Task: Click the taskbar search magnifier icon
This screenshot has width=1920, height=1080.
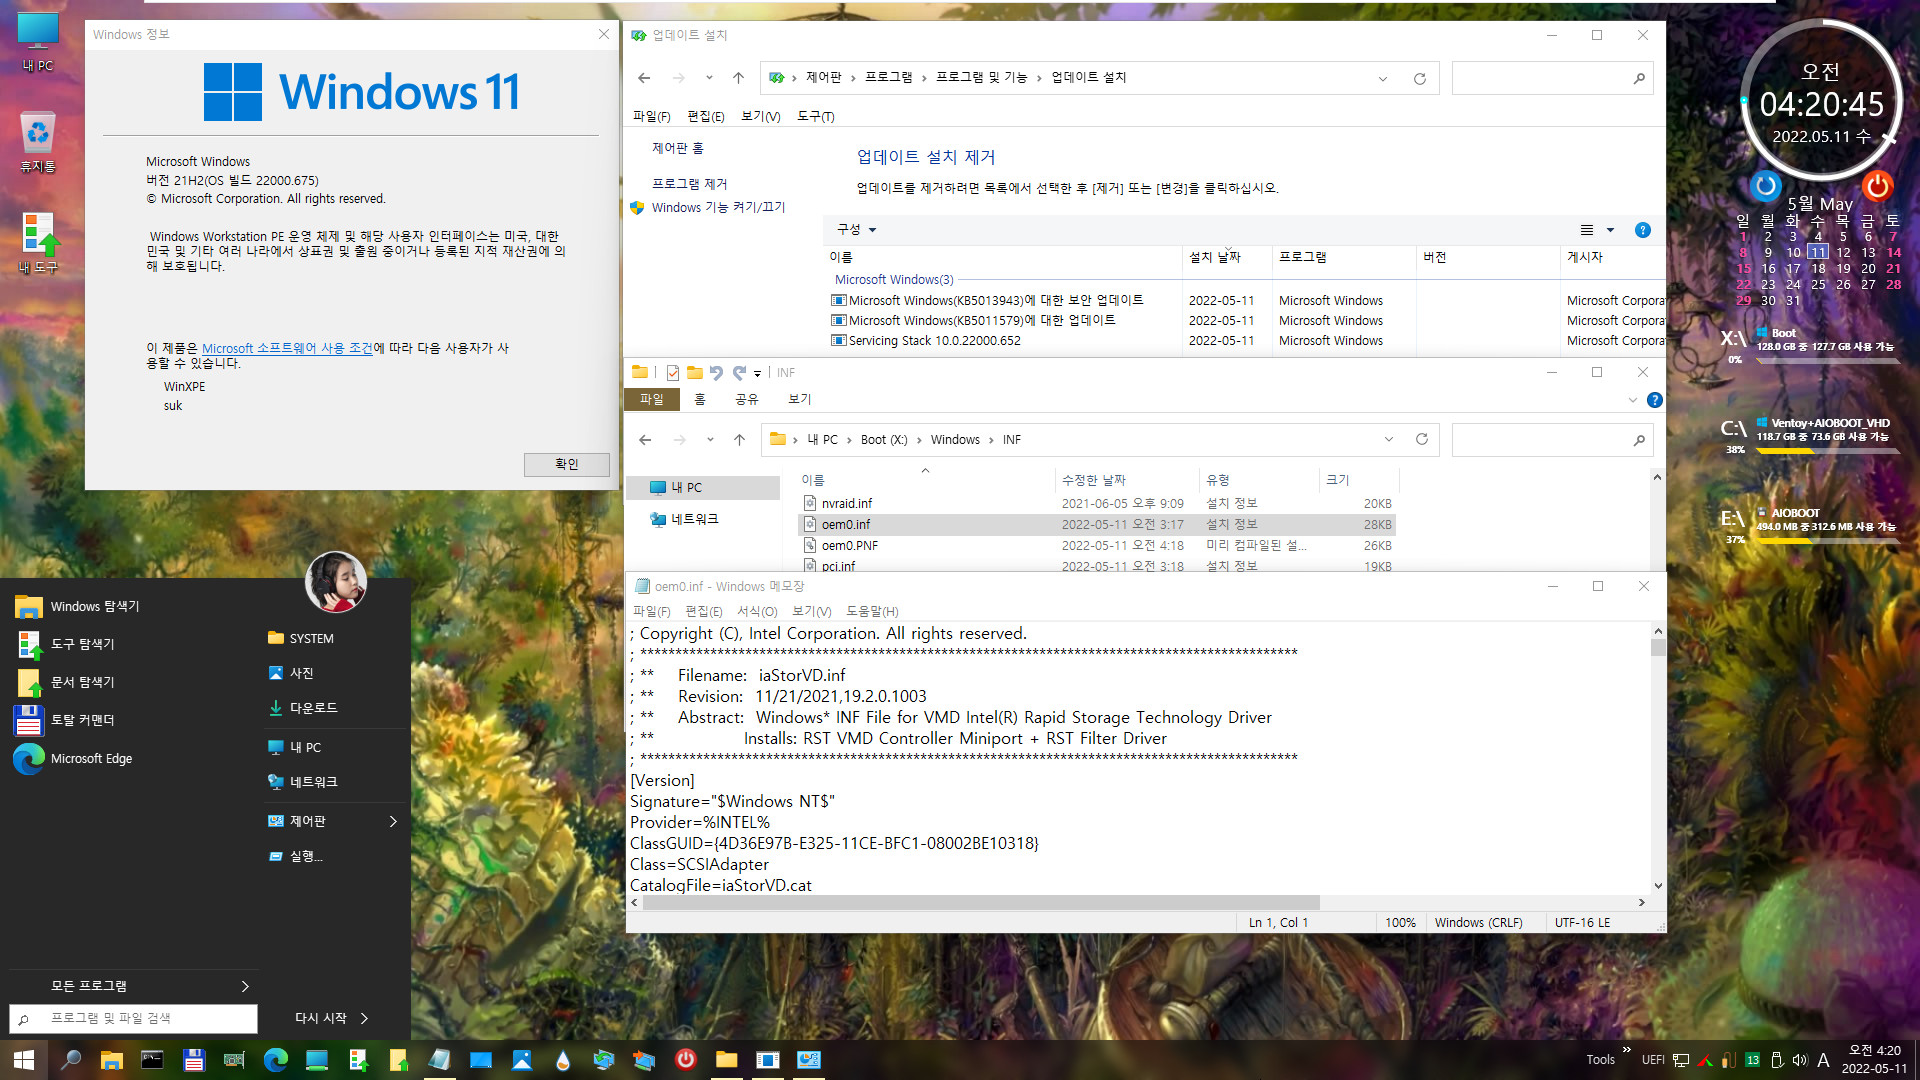Action: [70, 1060]
